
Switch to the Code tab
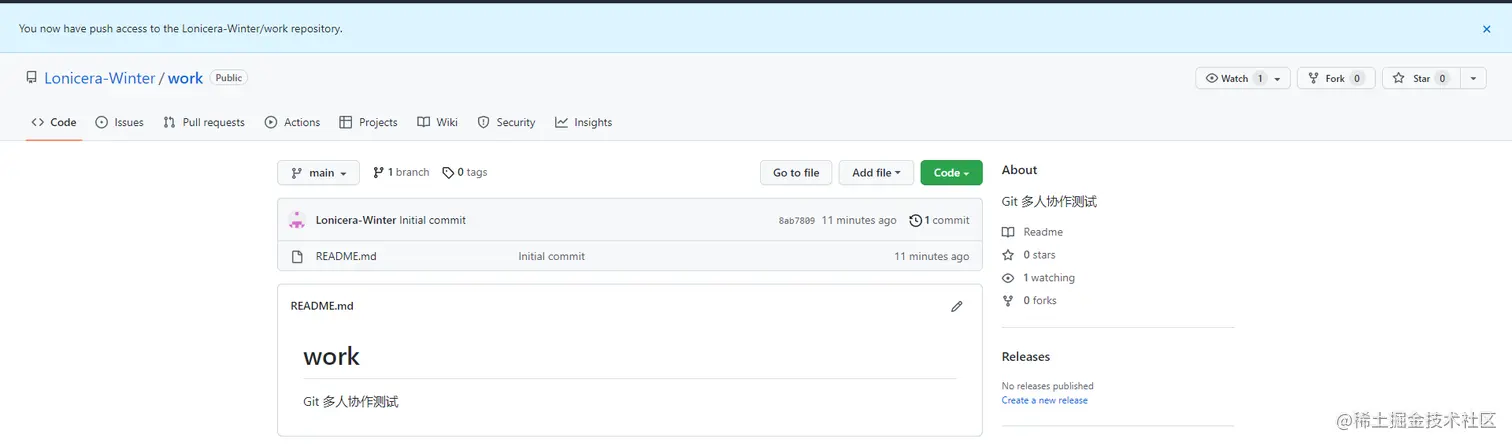(x=54, y=122)
